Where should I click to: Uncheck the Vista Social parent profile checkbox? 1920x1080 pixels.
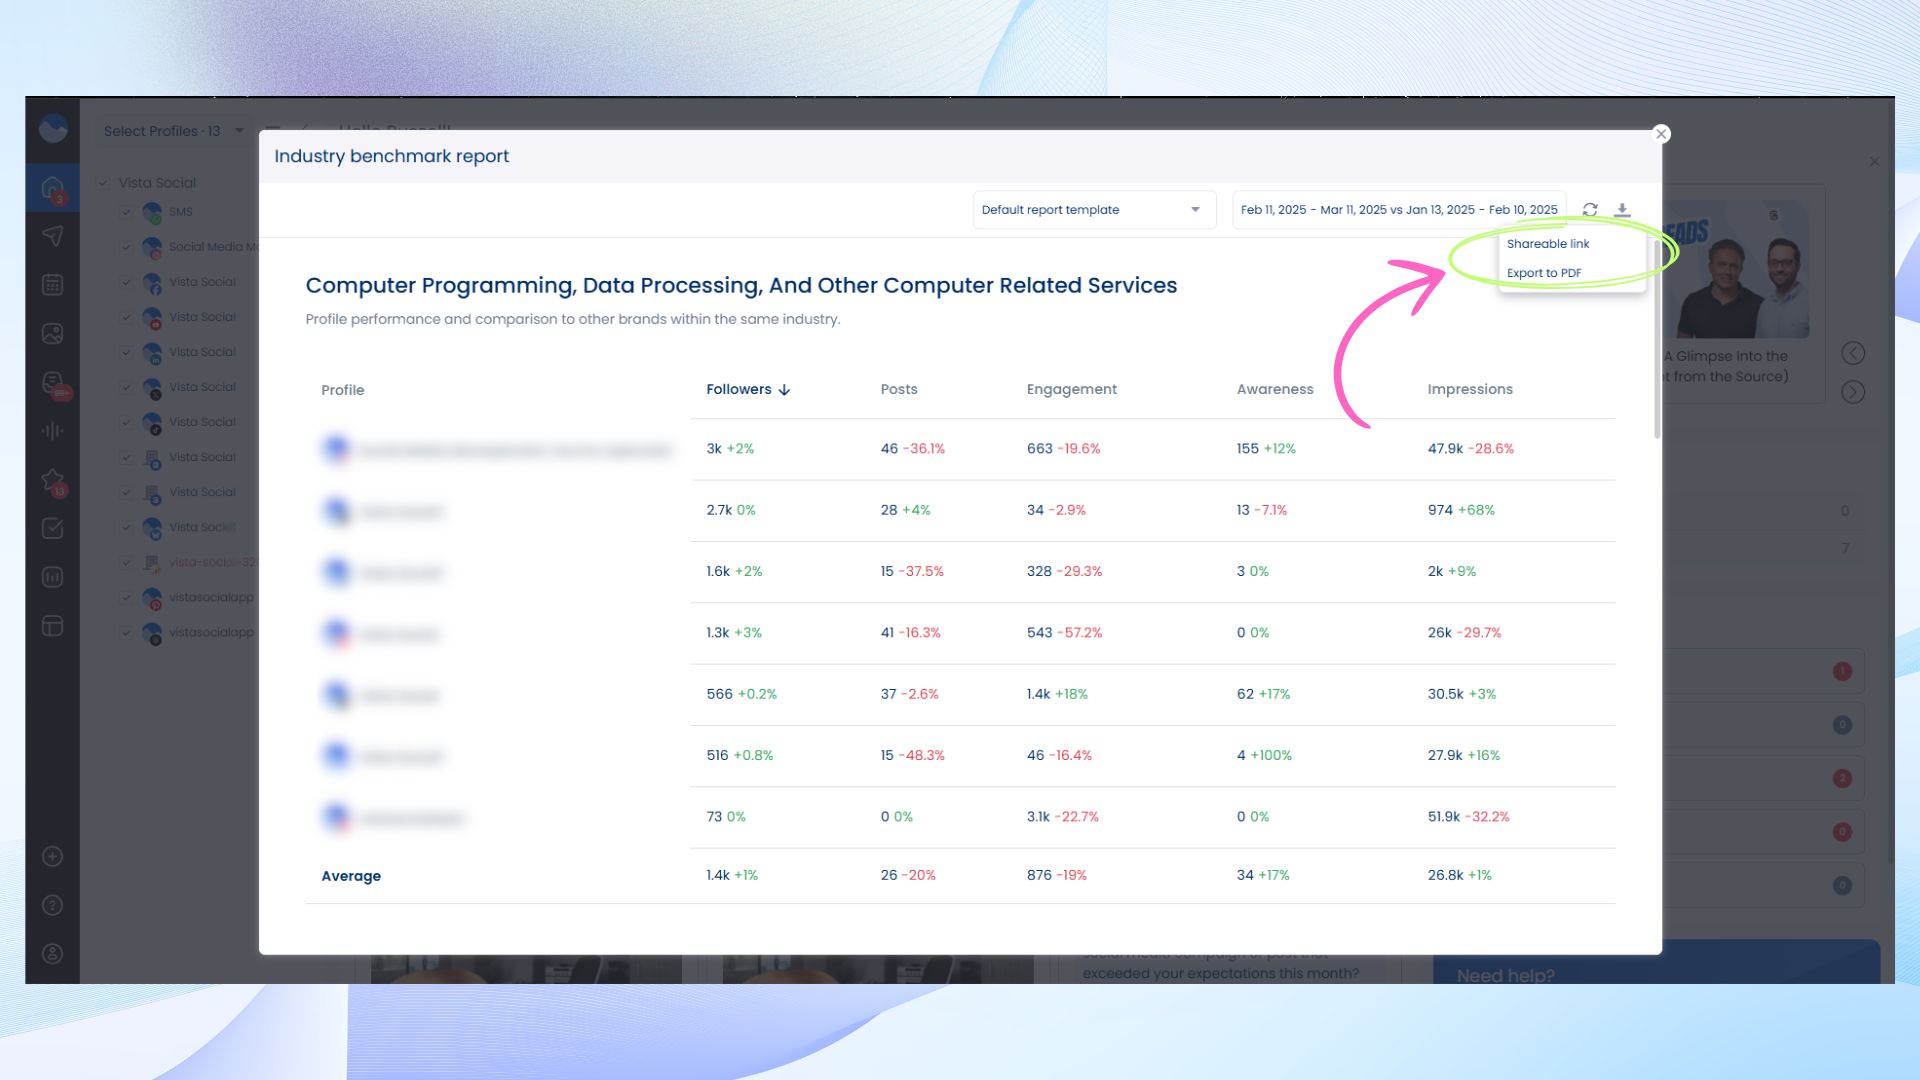[x=101, y=182]
